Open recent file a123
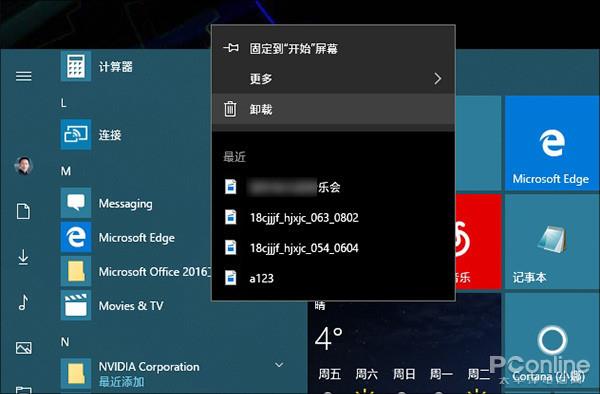This screenshot has height=394, width=600. tap(333, 278)
